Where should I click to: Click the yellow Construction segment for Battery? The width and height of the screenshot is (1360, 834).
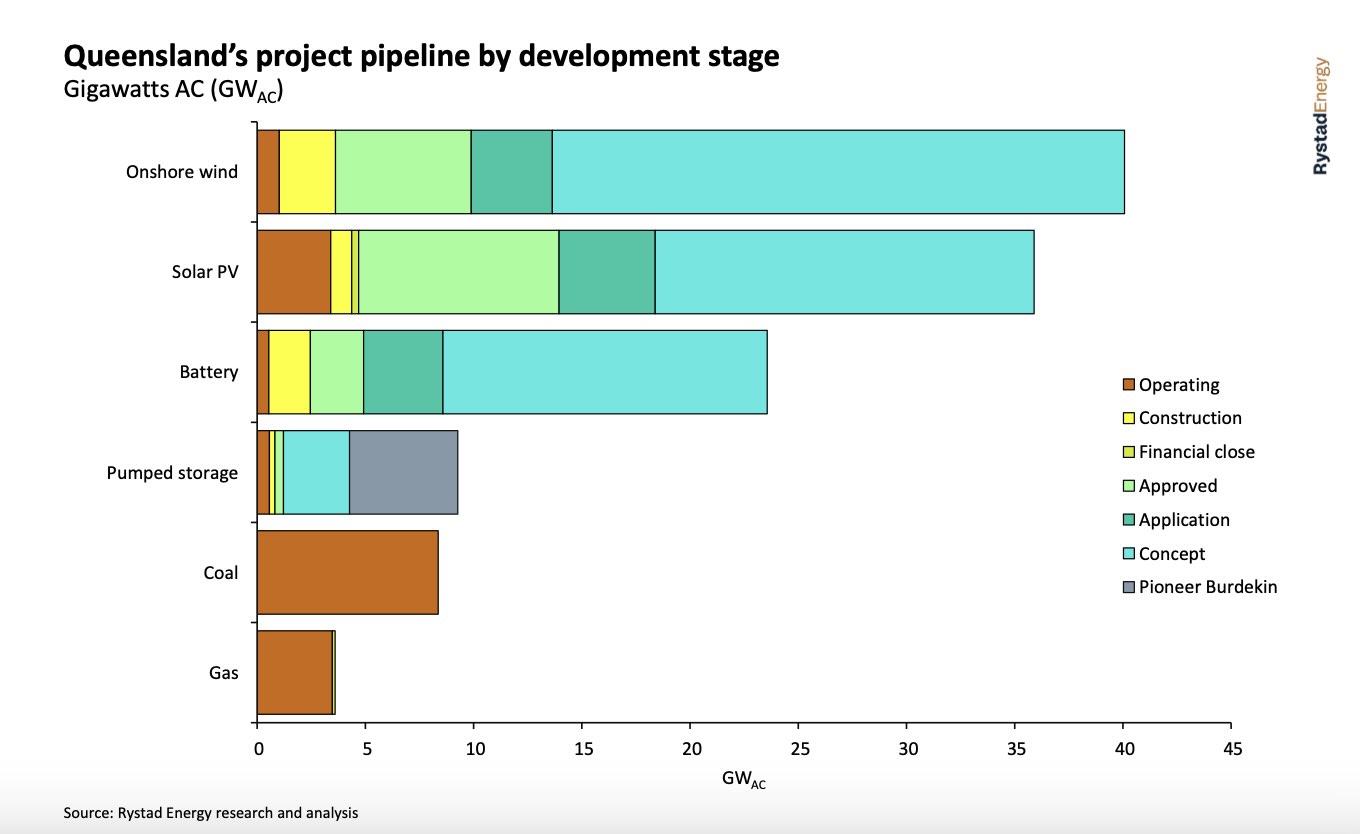[x=288, y=371]
